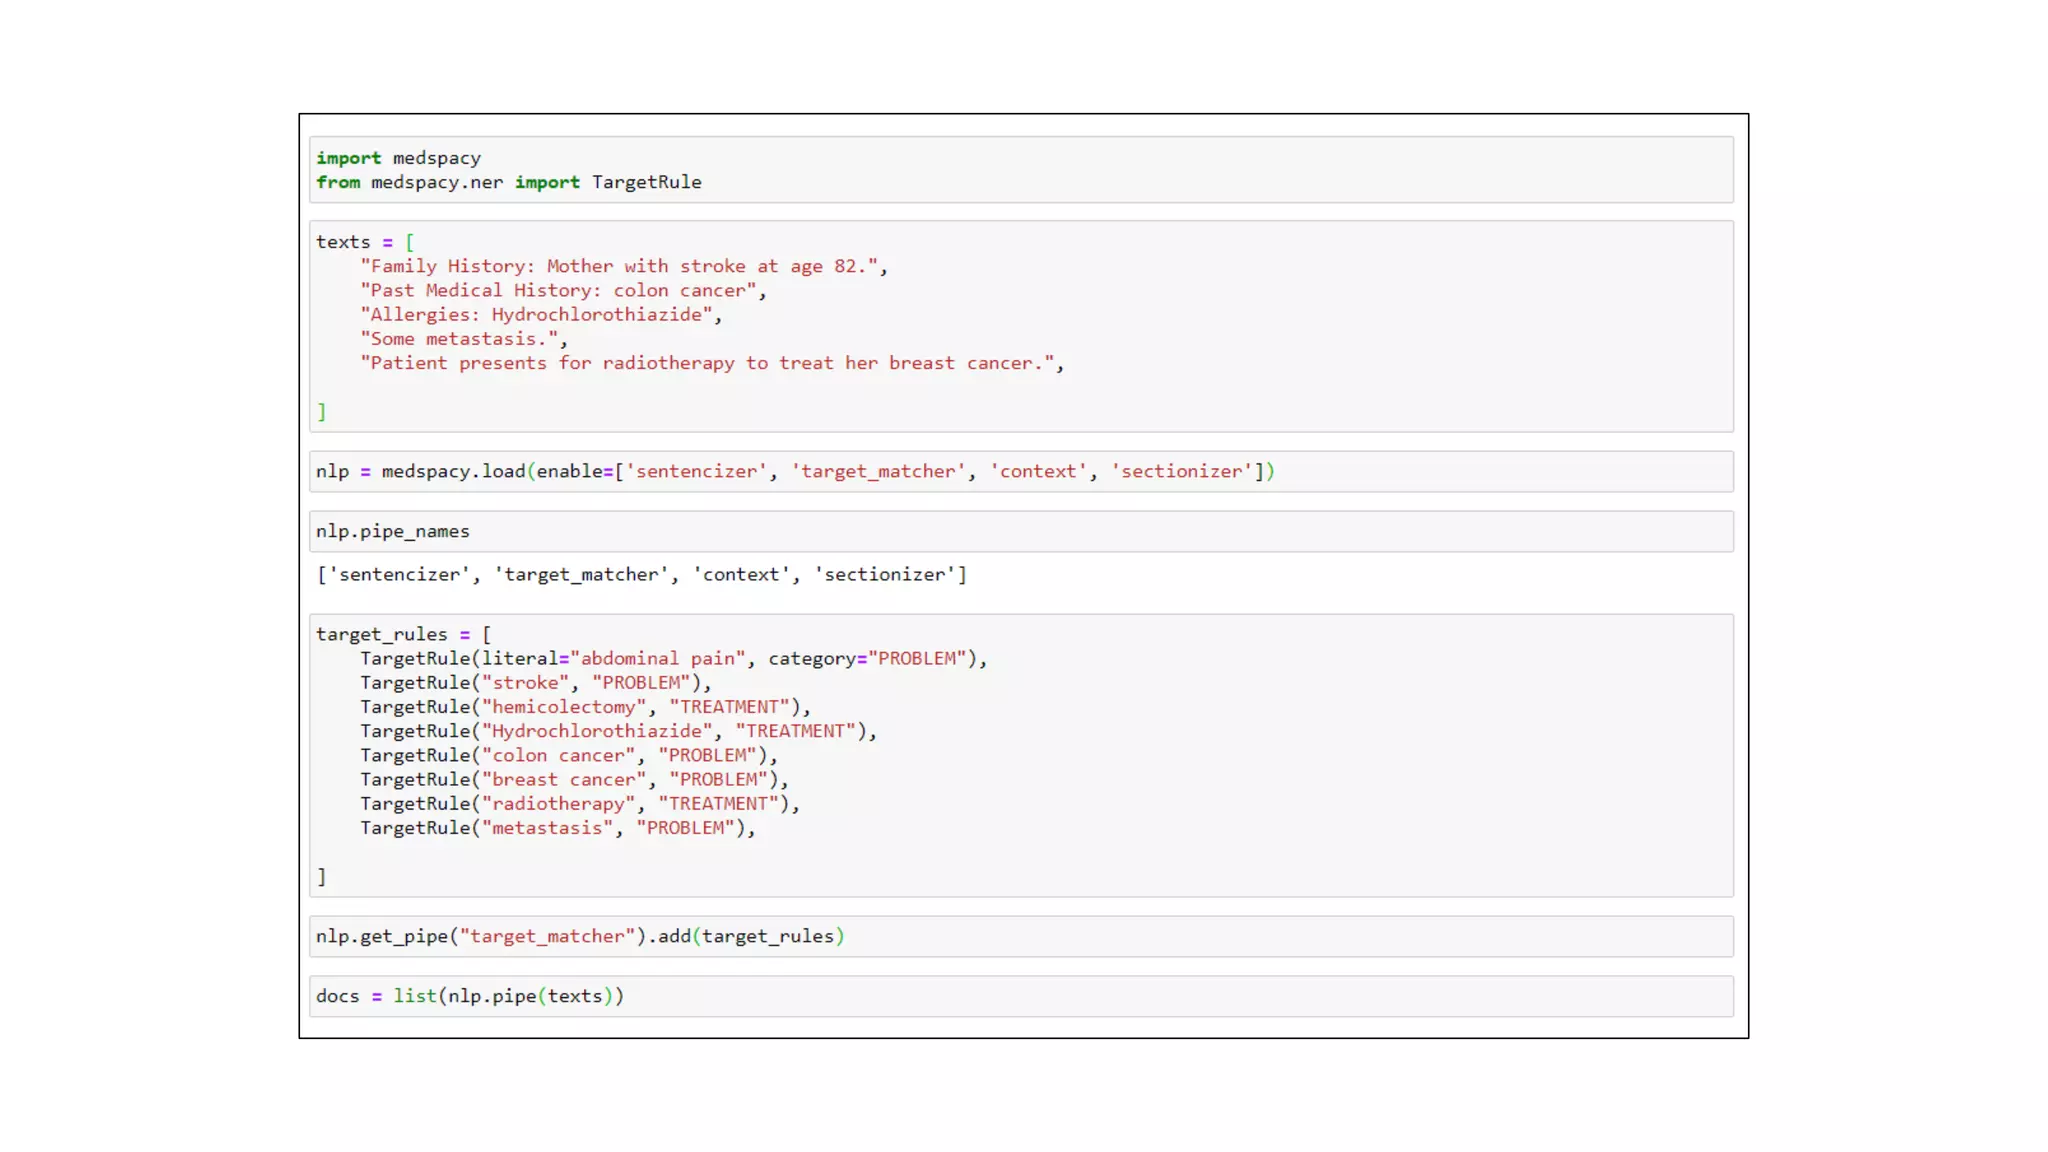Click the "metastasis" PROBLEM rule line

pos(557,828)
